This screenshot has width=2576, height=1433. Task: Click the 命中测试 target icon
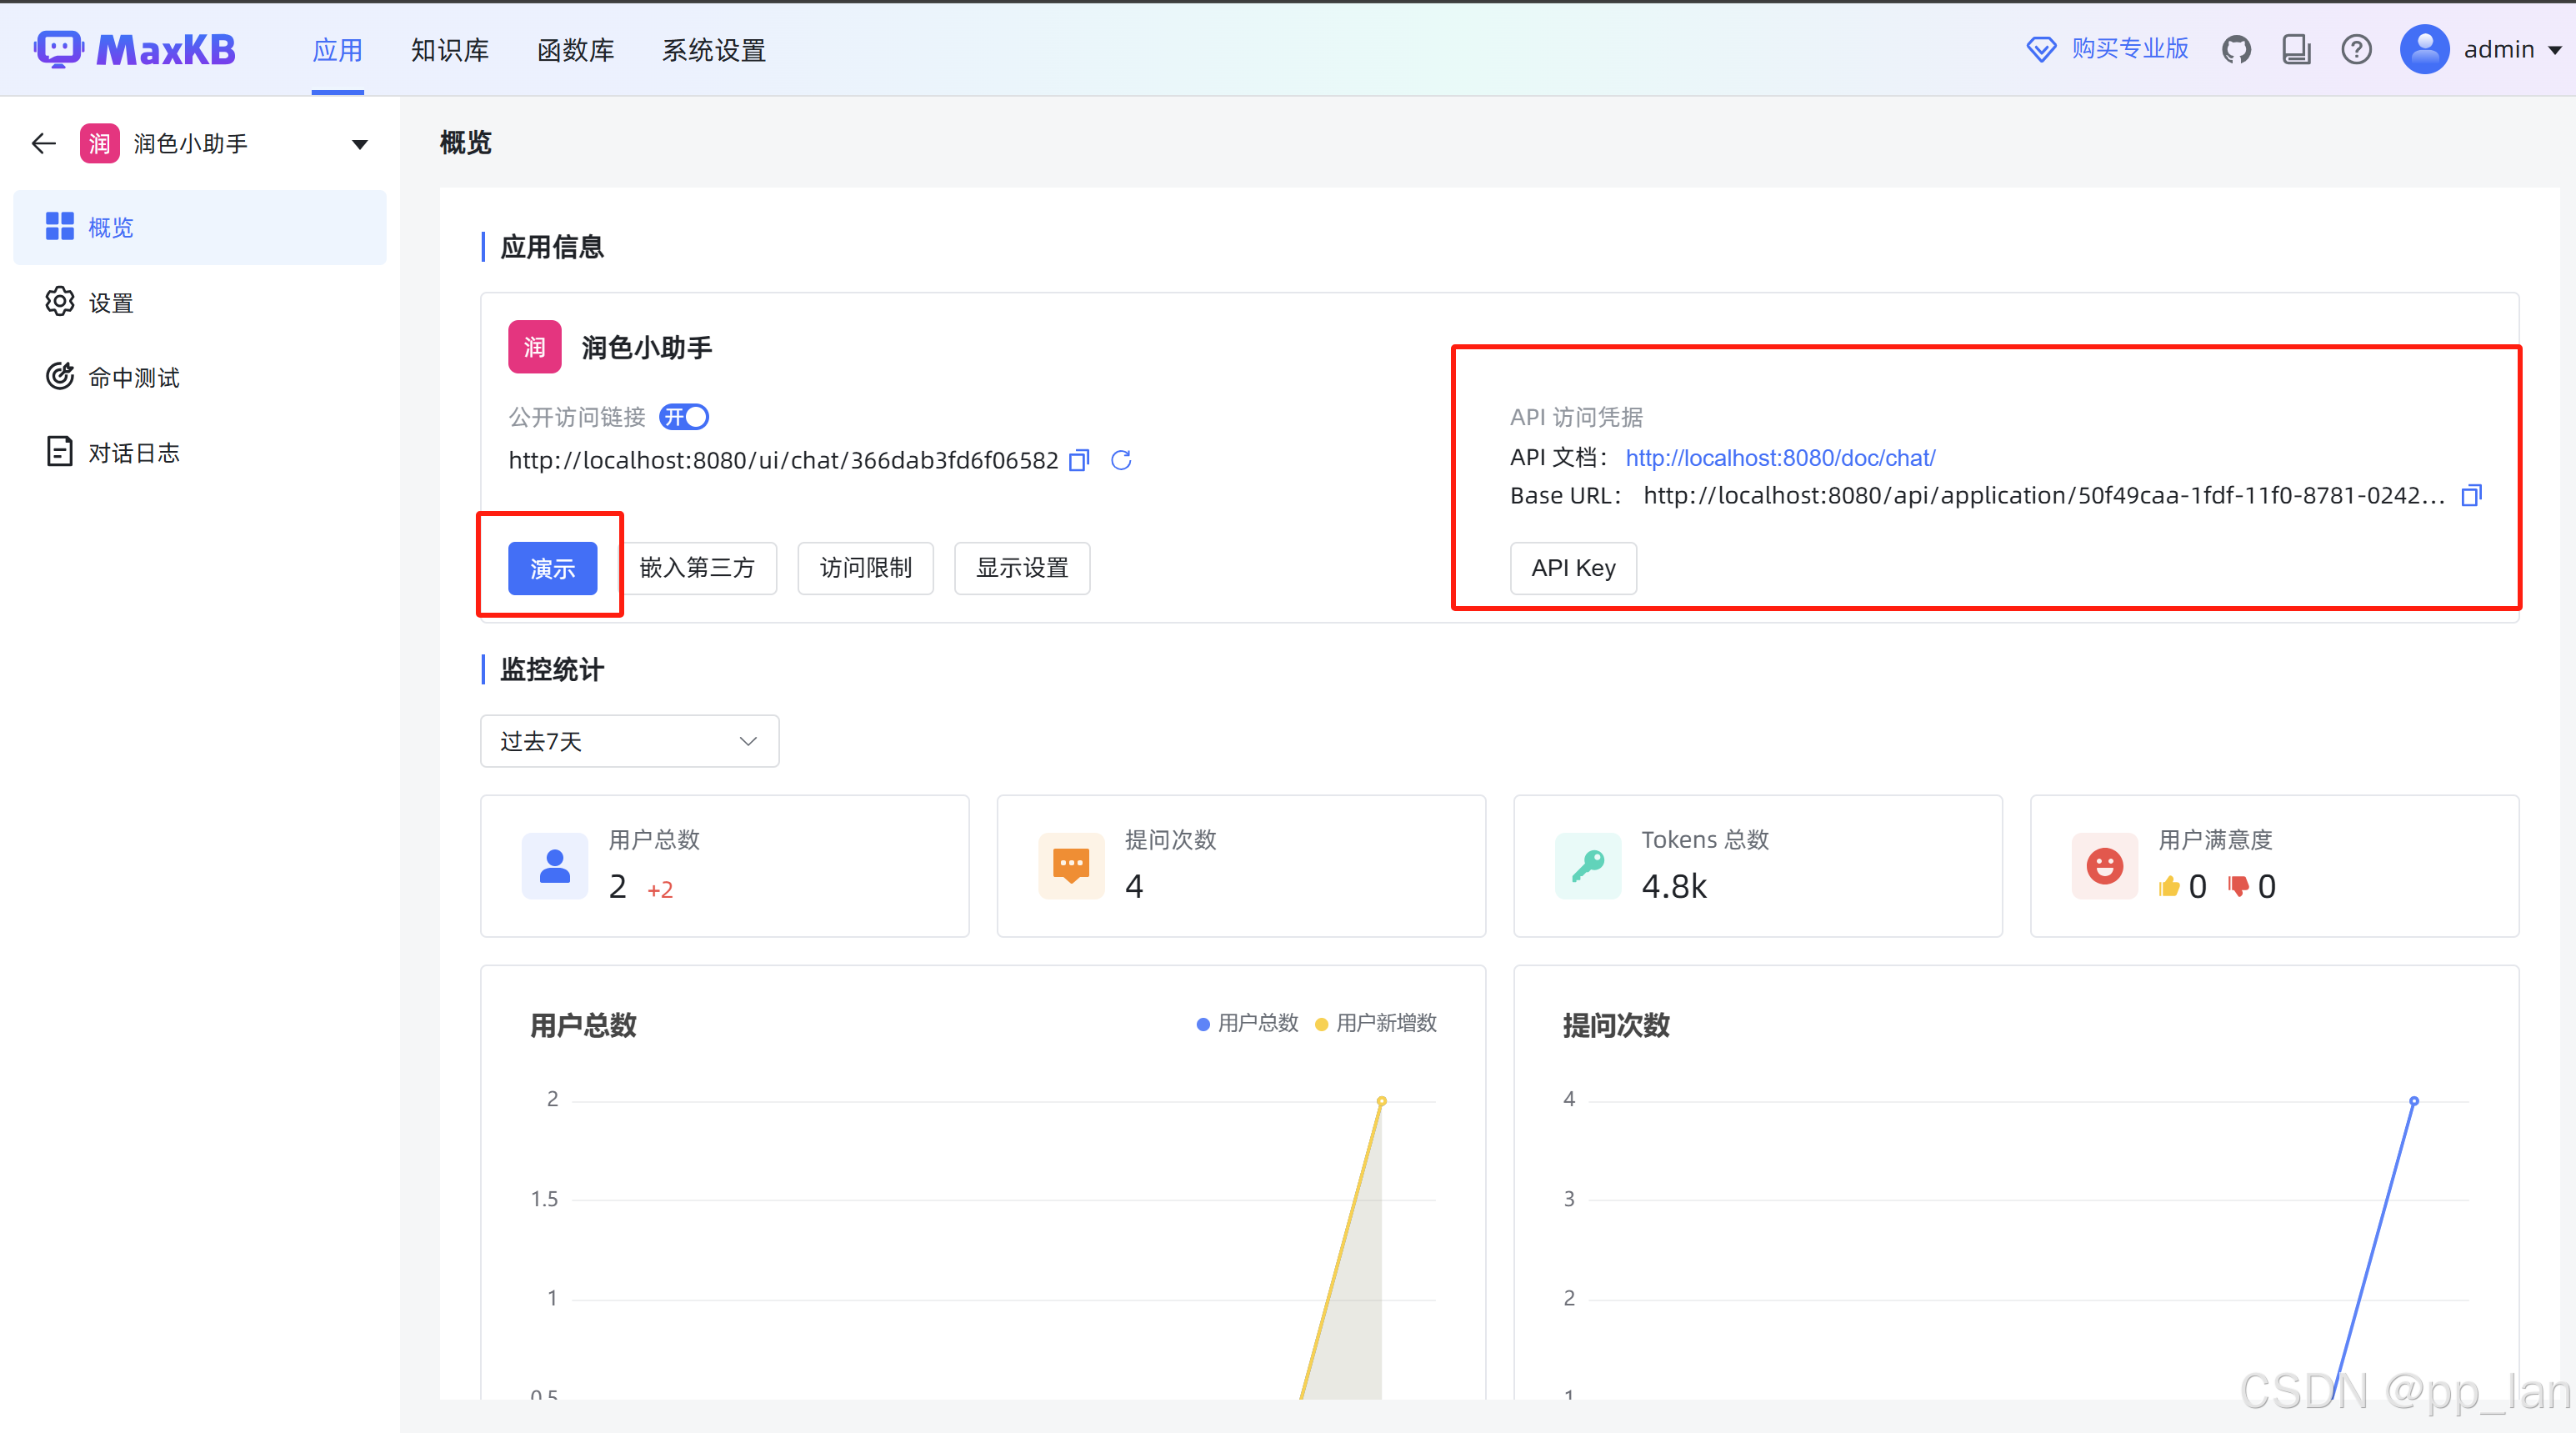click(60, 377)
